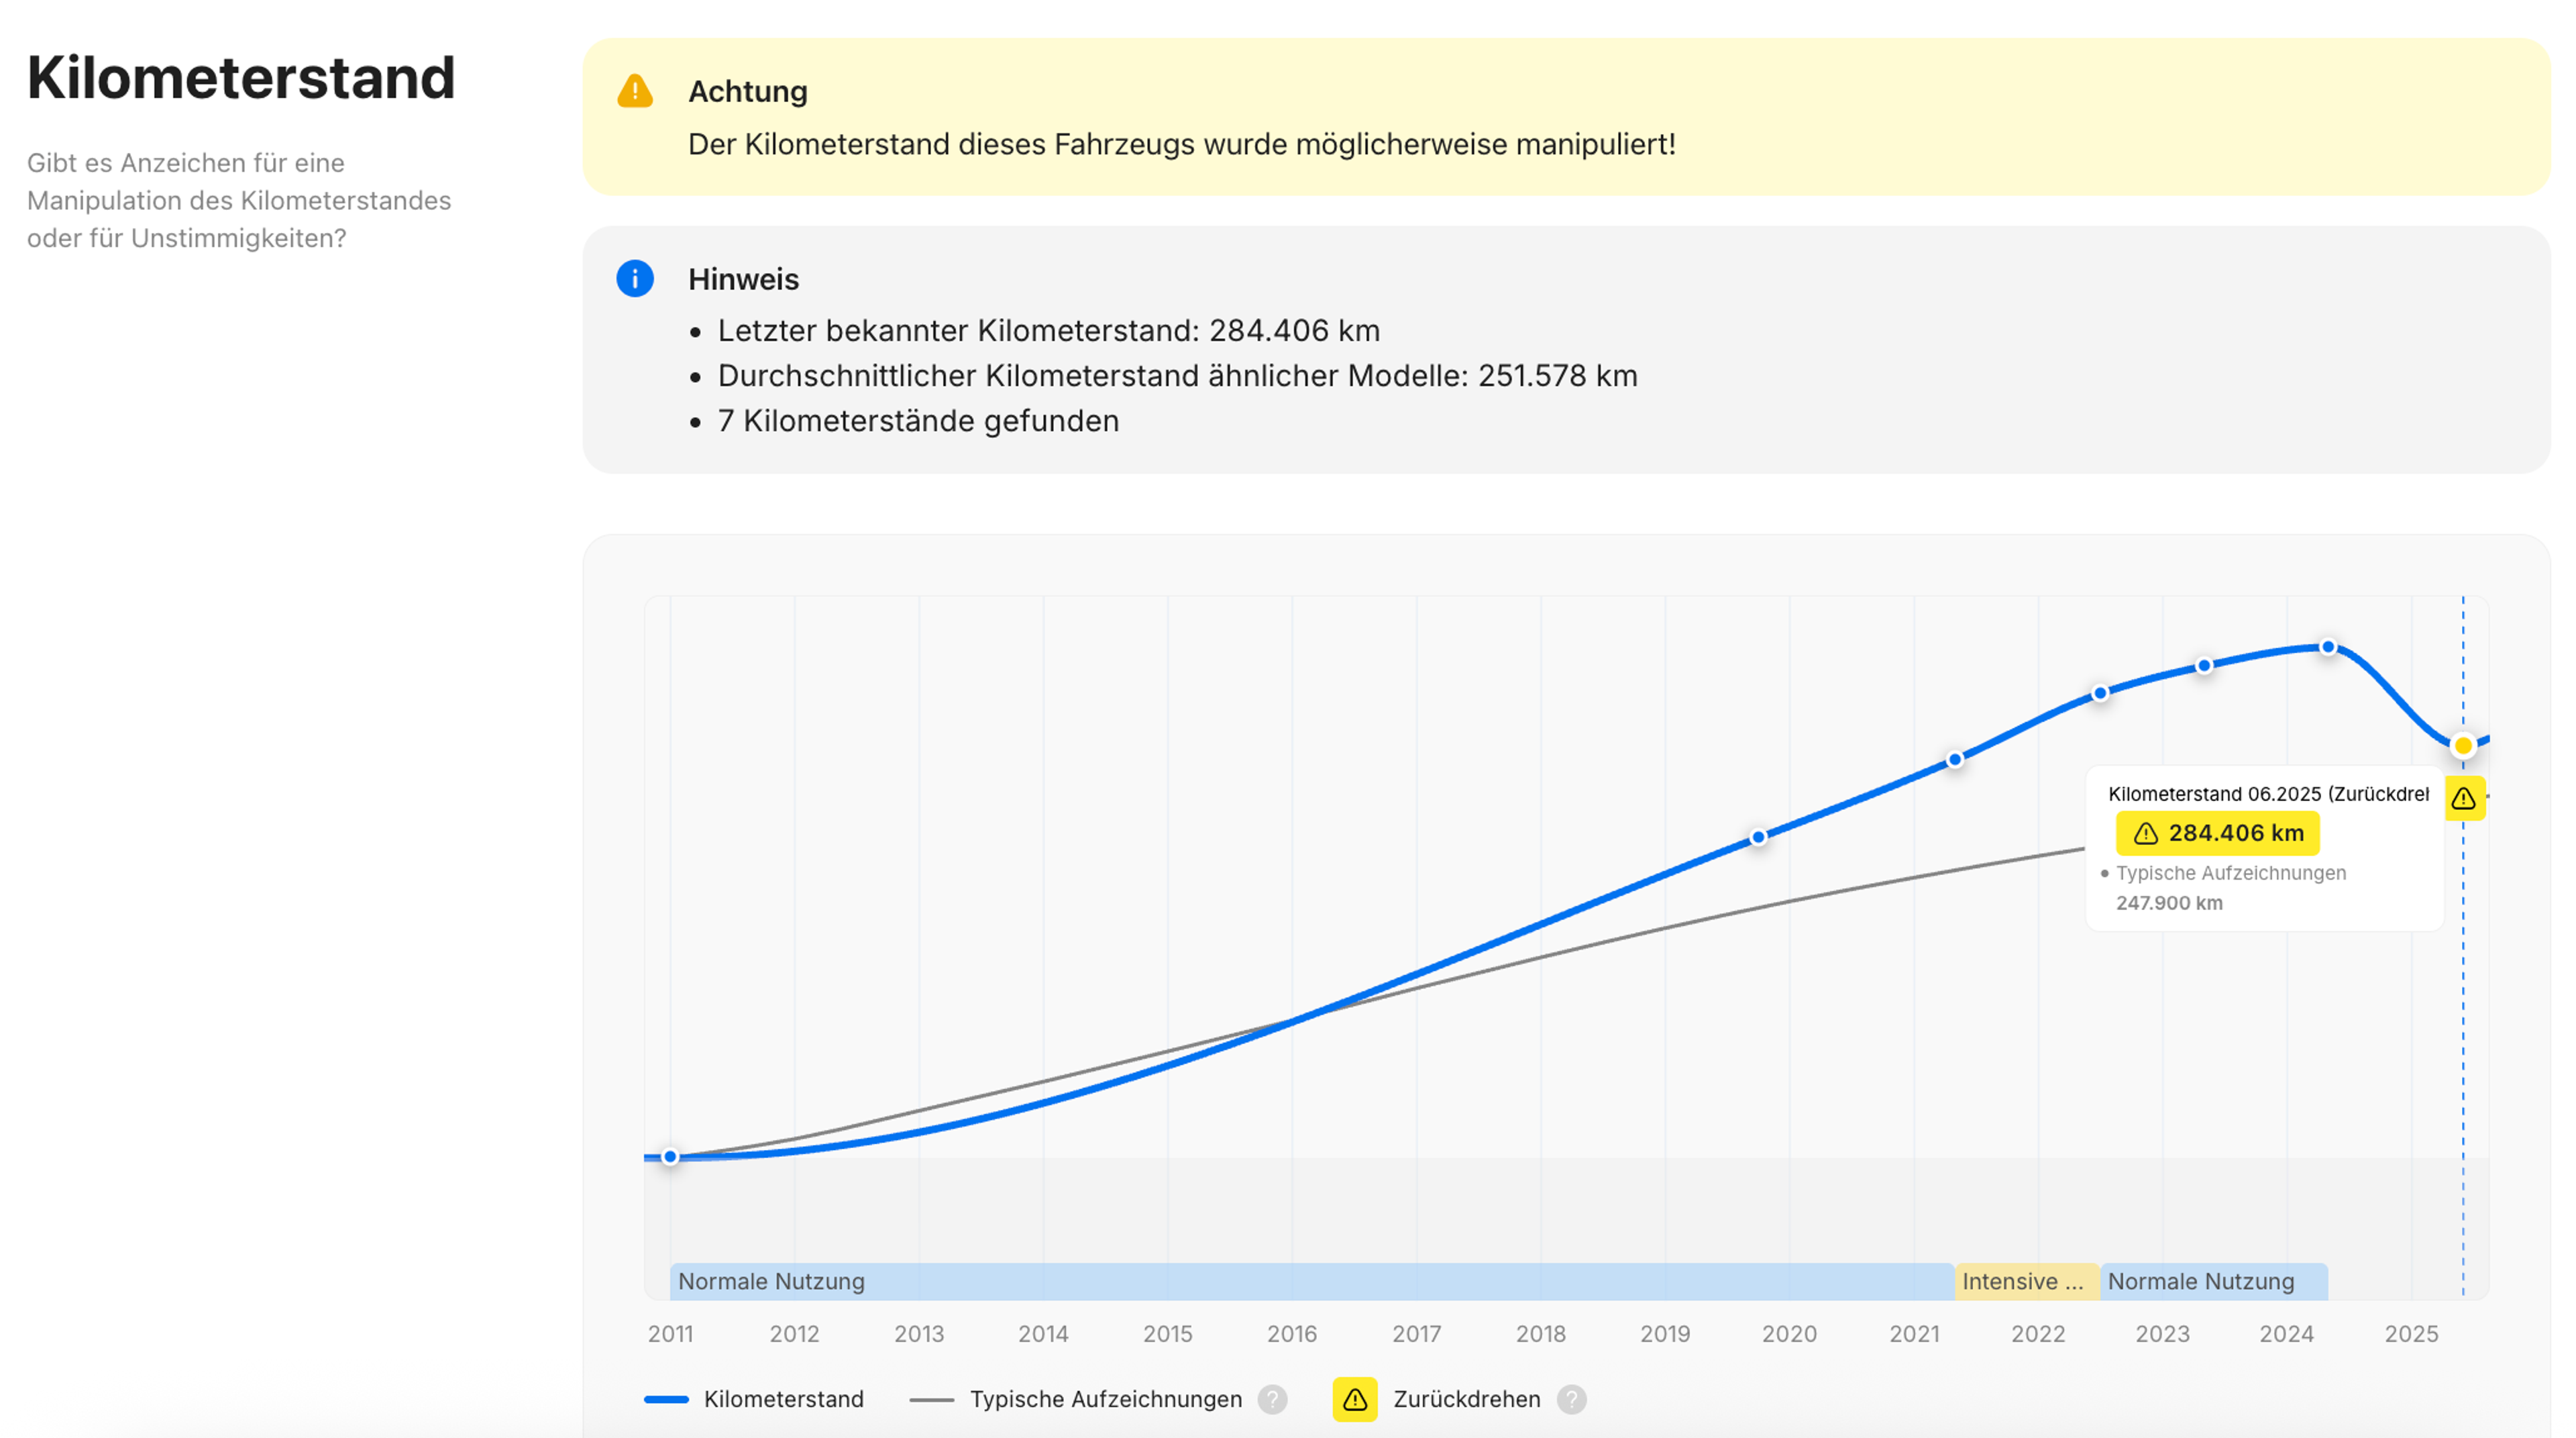
Task: Click Durchschnittlicher Kilometerstand ähnlicher Modelle line
Action: click(1178, 376)
